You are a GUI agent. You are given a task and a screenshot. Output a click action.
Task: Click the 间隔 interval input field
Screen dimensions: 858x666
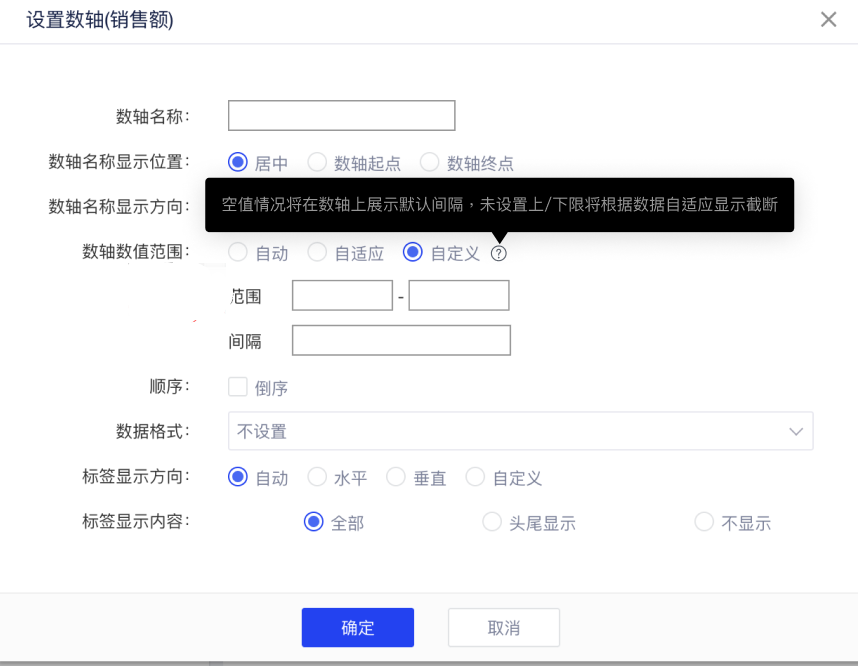coord(401,341)
